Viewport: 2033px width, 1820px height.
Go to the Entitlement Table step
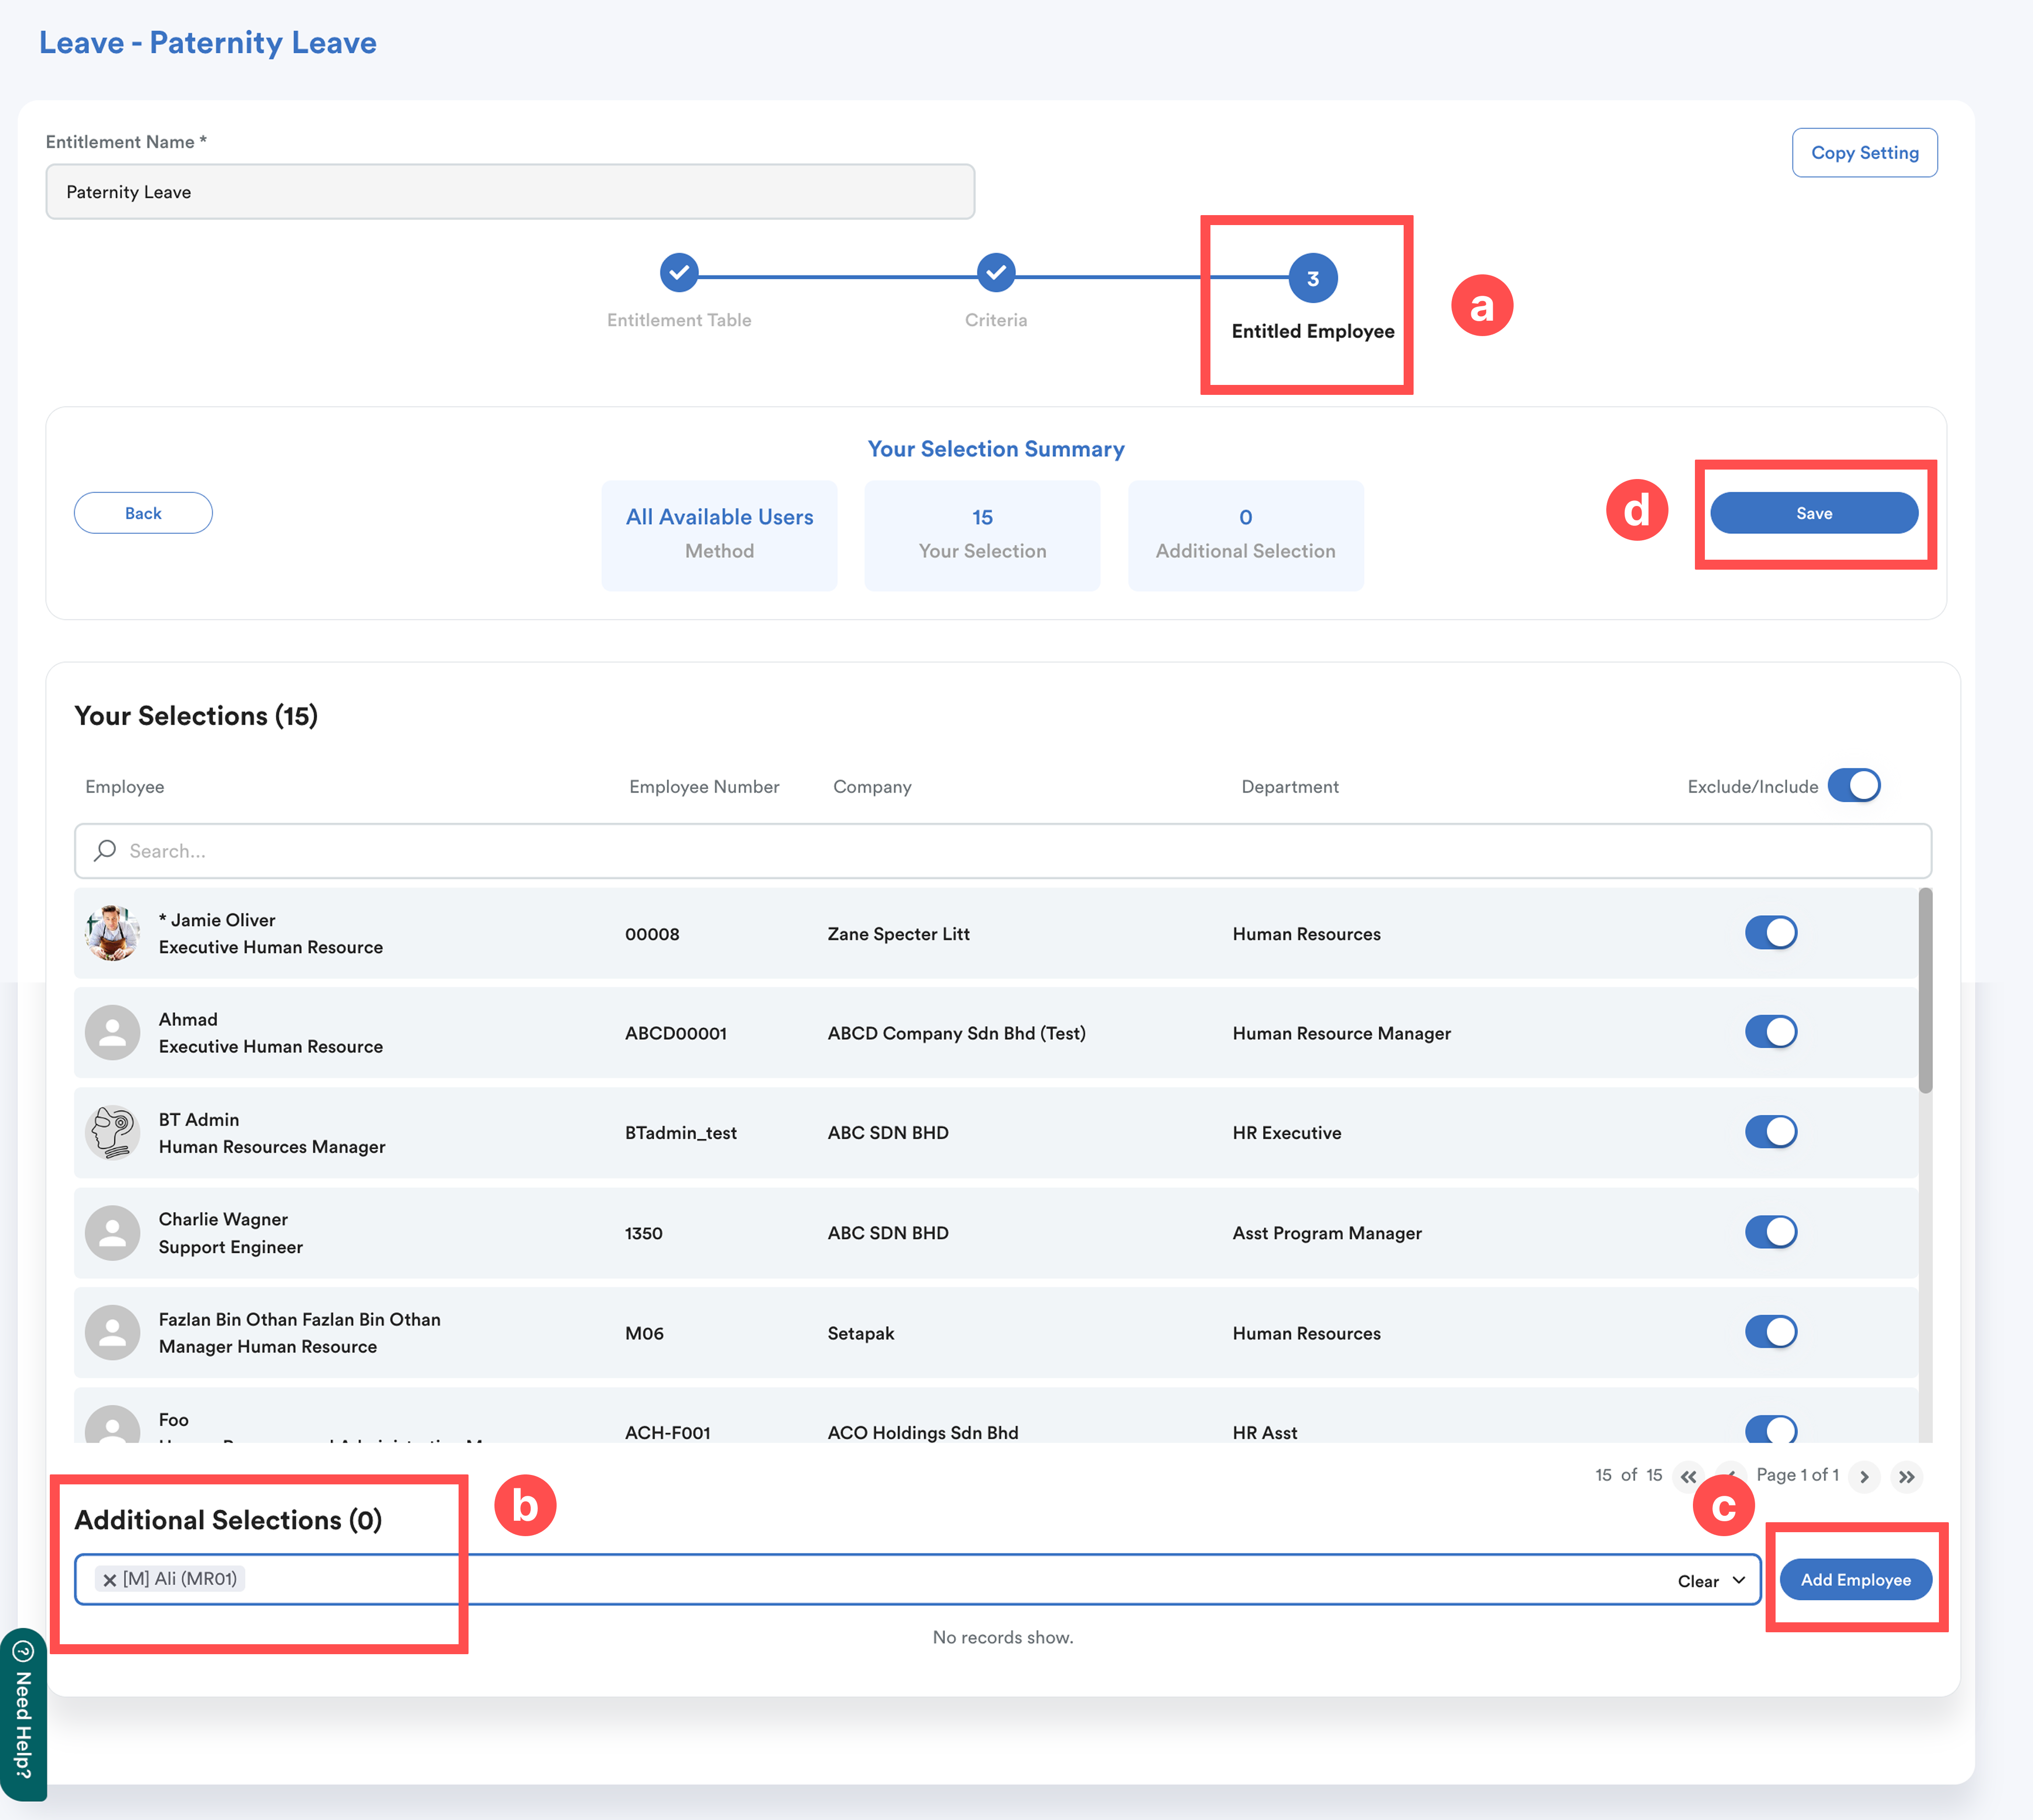pos(679,273)
